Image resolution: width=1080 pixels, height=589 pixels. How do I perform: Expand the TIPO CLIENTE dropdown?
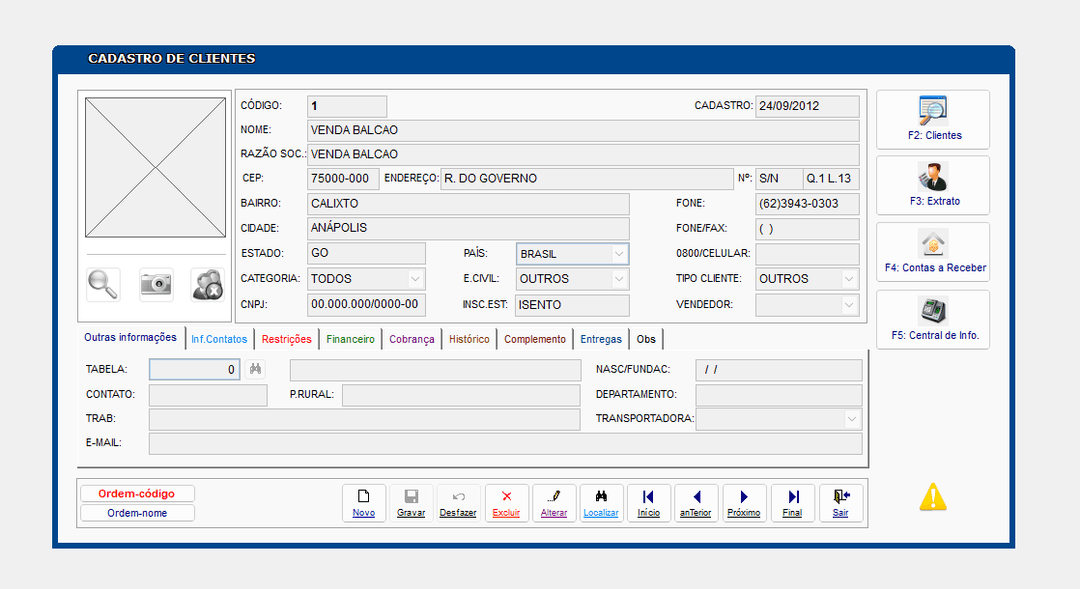(849, 279)
